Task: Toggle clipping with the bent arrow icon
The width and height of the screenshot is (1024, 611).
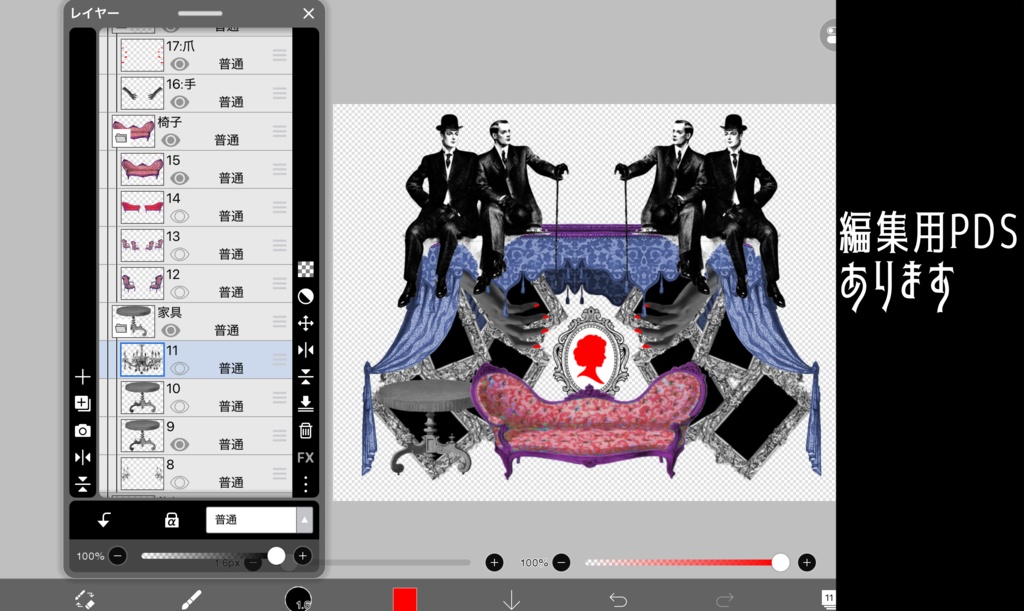Action: (x=104, y=520)
